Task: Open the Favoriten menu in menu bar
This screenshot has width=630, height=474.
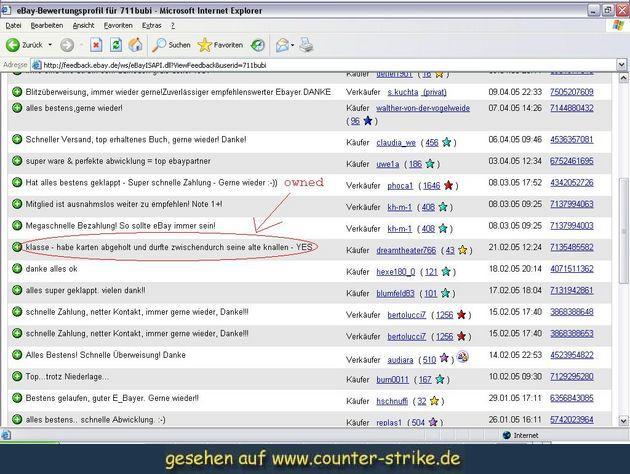Action: tap(118, 26)
